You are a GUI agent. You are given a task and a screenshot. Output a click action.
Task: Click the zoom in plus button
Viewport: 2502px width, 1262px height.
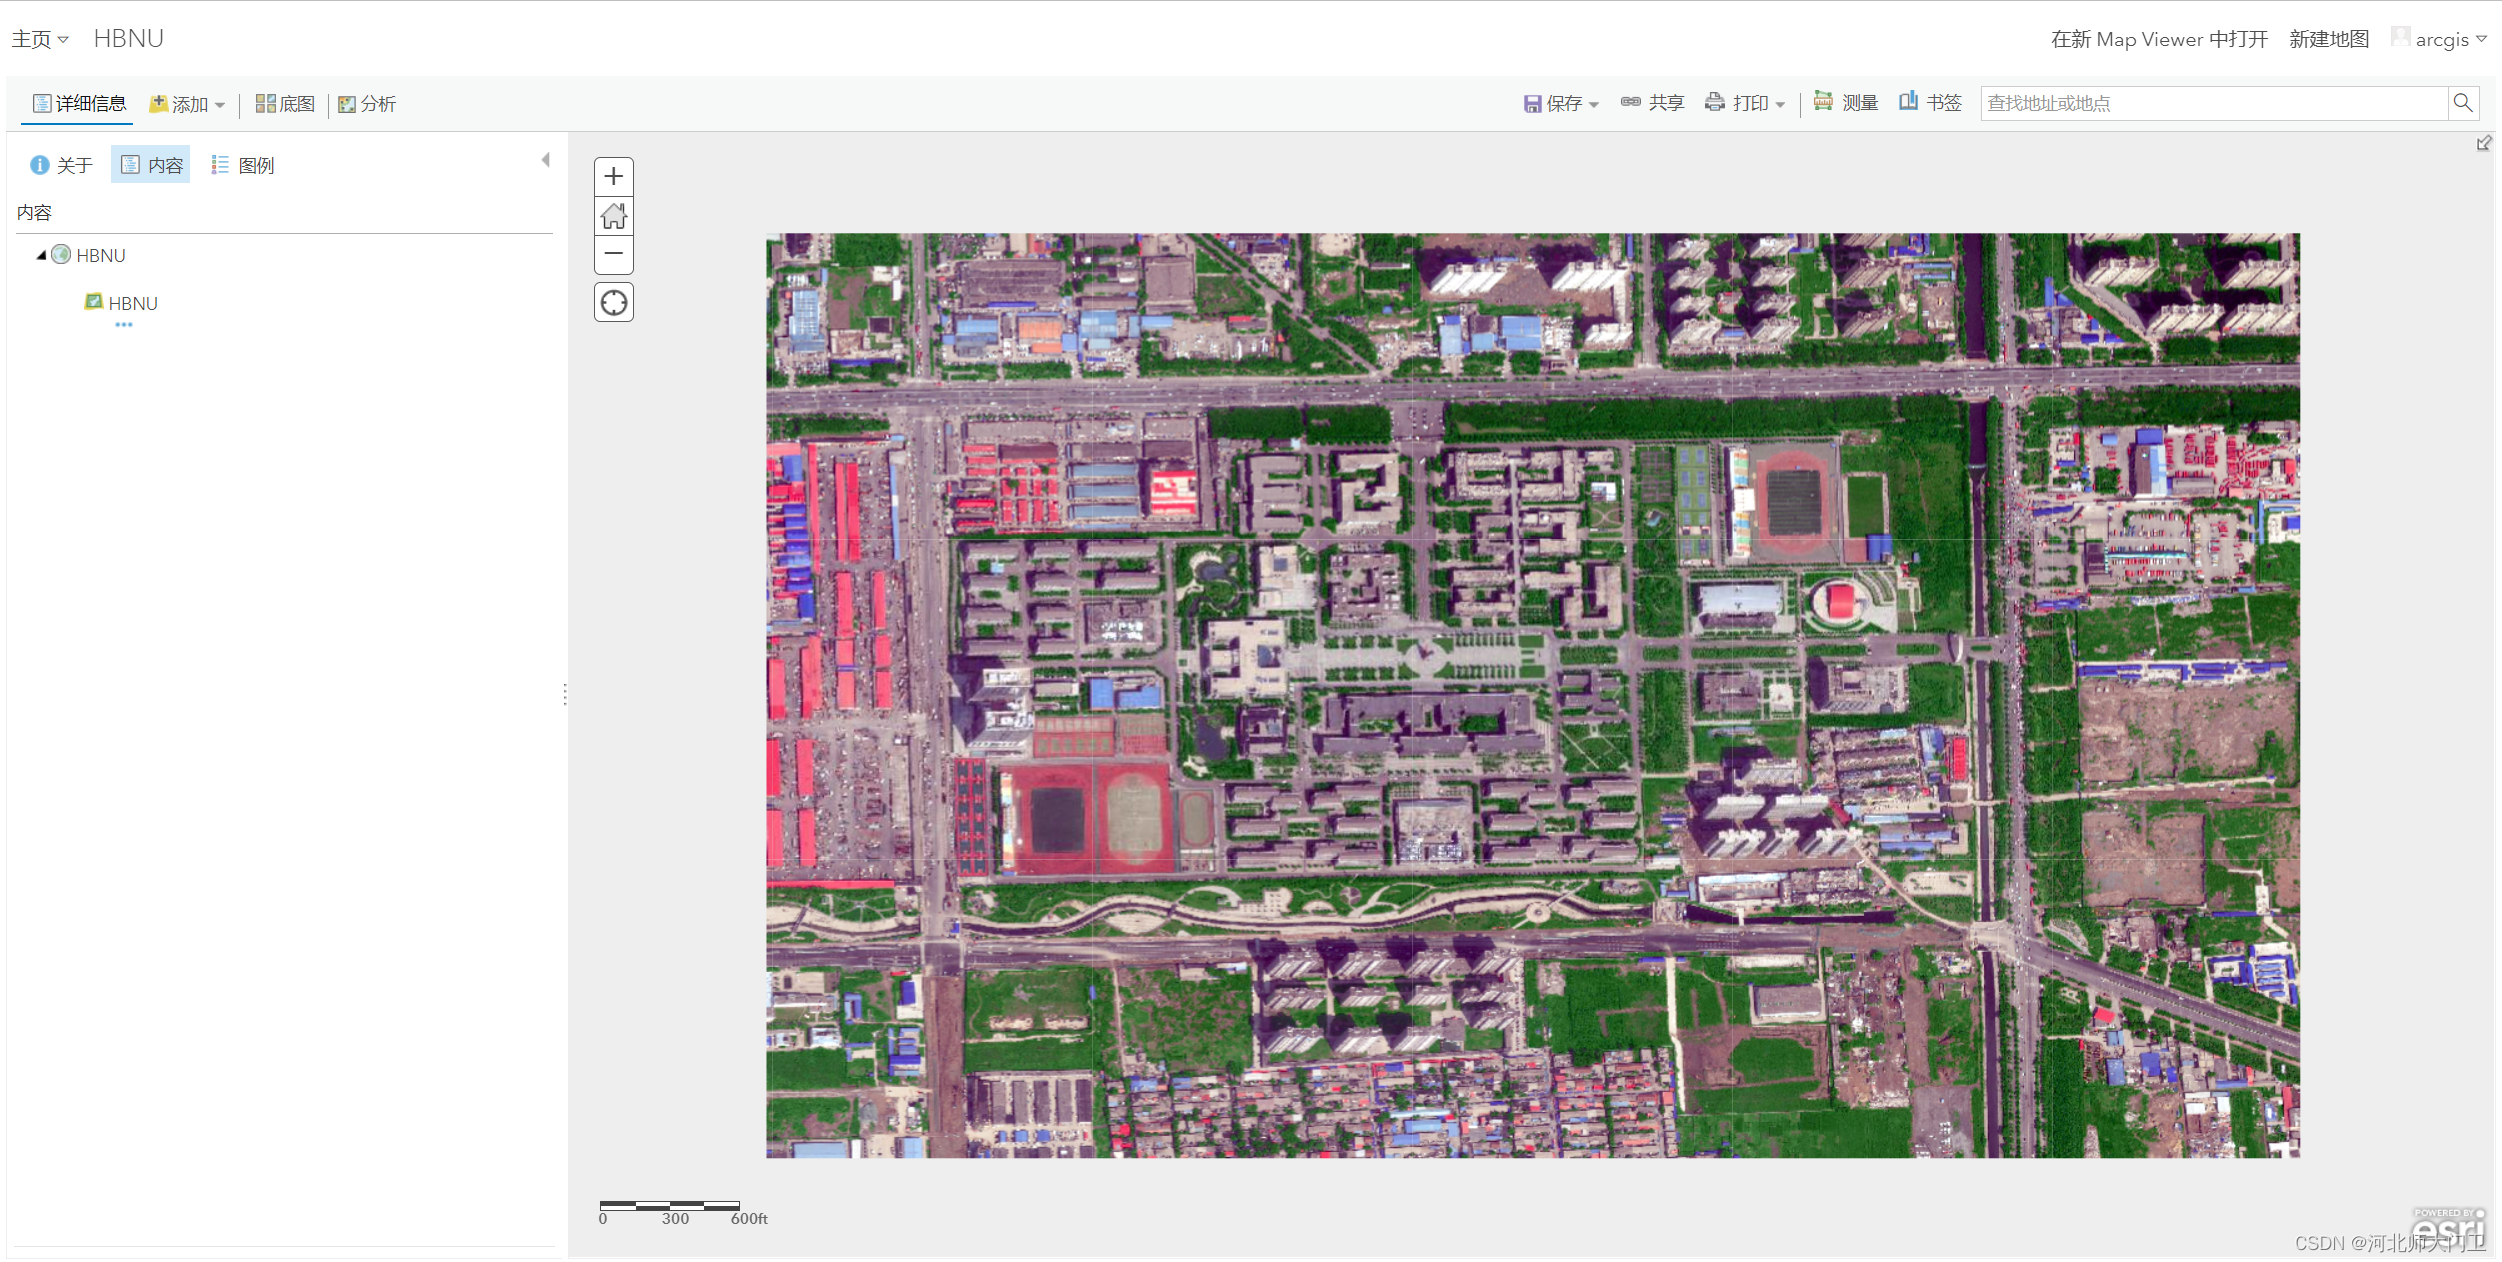(613, 177)
